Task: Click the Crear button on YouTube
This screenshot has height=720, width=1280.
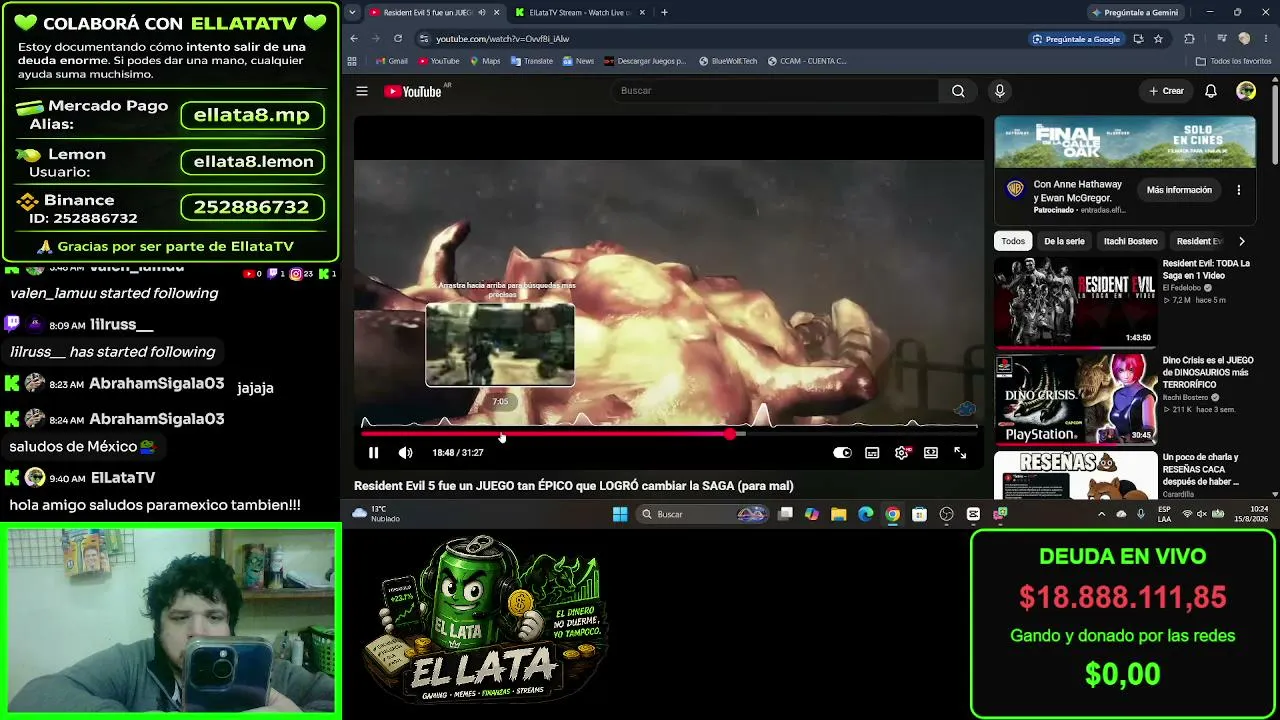Action: (x=1166, y=91)
